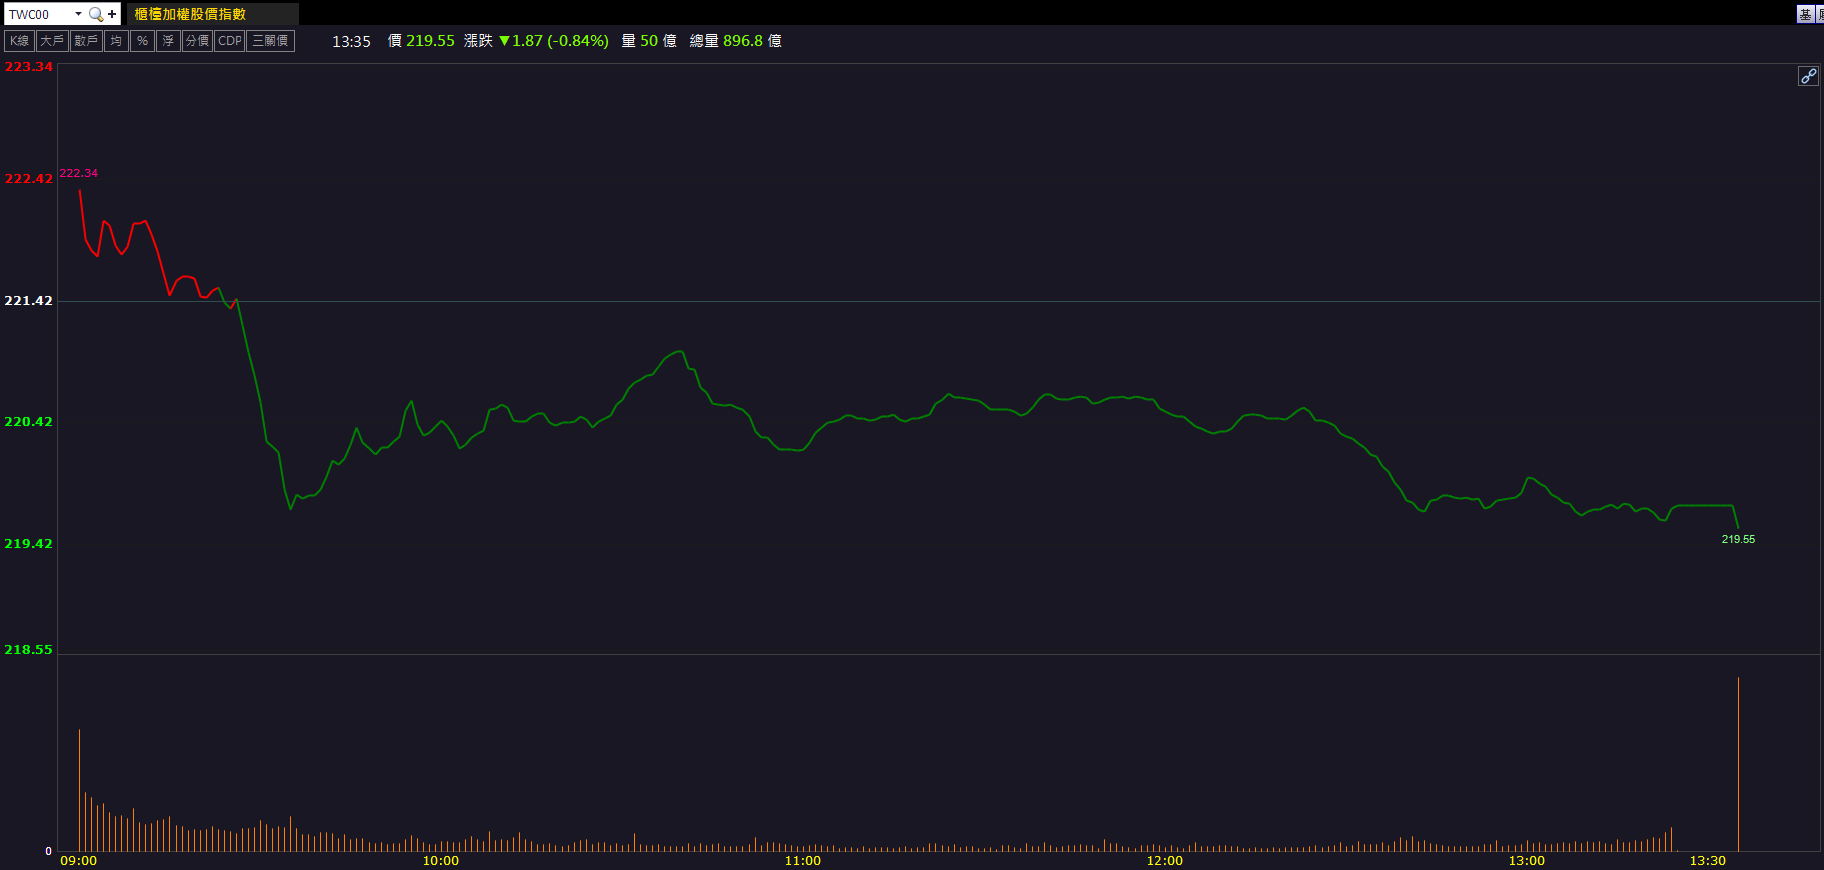
Task: Click the 基 button at top right
Action: (x=1805, y=14)
